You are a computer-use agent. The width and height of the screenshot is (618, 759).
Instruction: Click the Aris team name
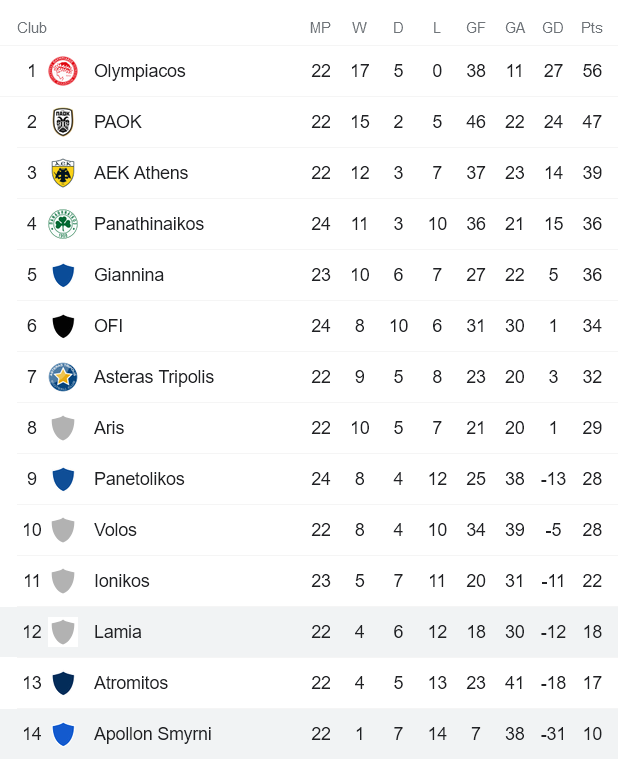(x=109, y=428)
